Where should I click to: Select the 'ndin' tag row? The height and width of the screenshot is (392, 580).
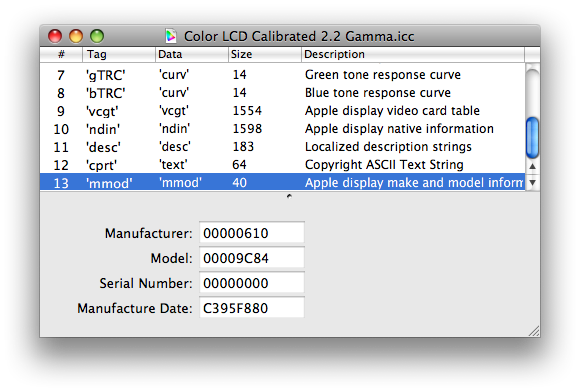(x=283, y=129)
